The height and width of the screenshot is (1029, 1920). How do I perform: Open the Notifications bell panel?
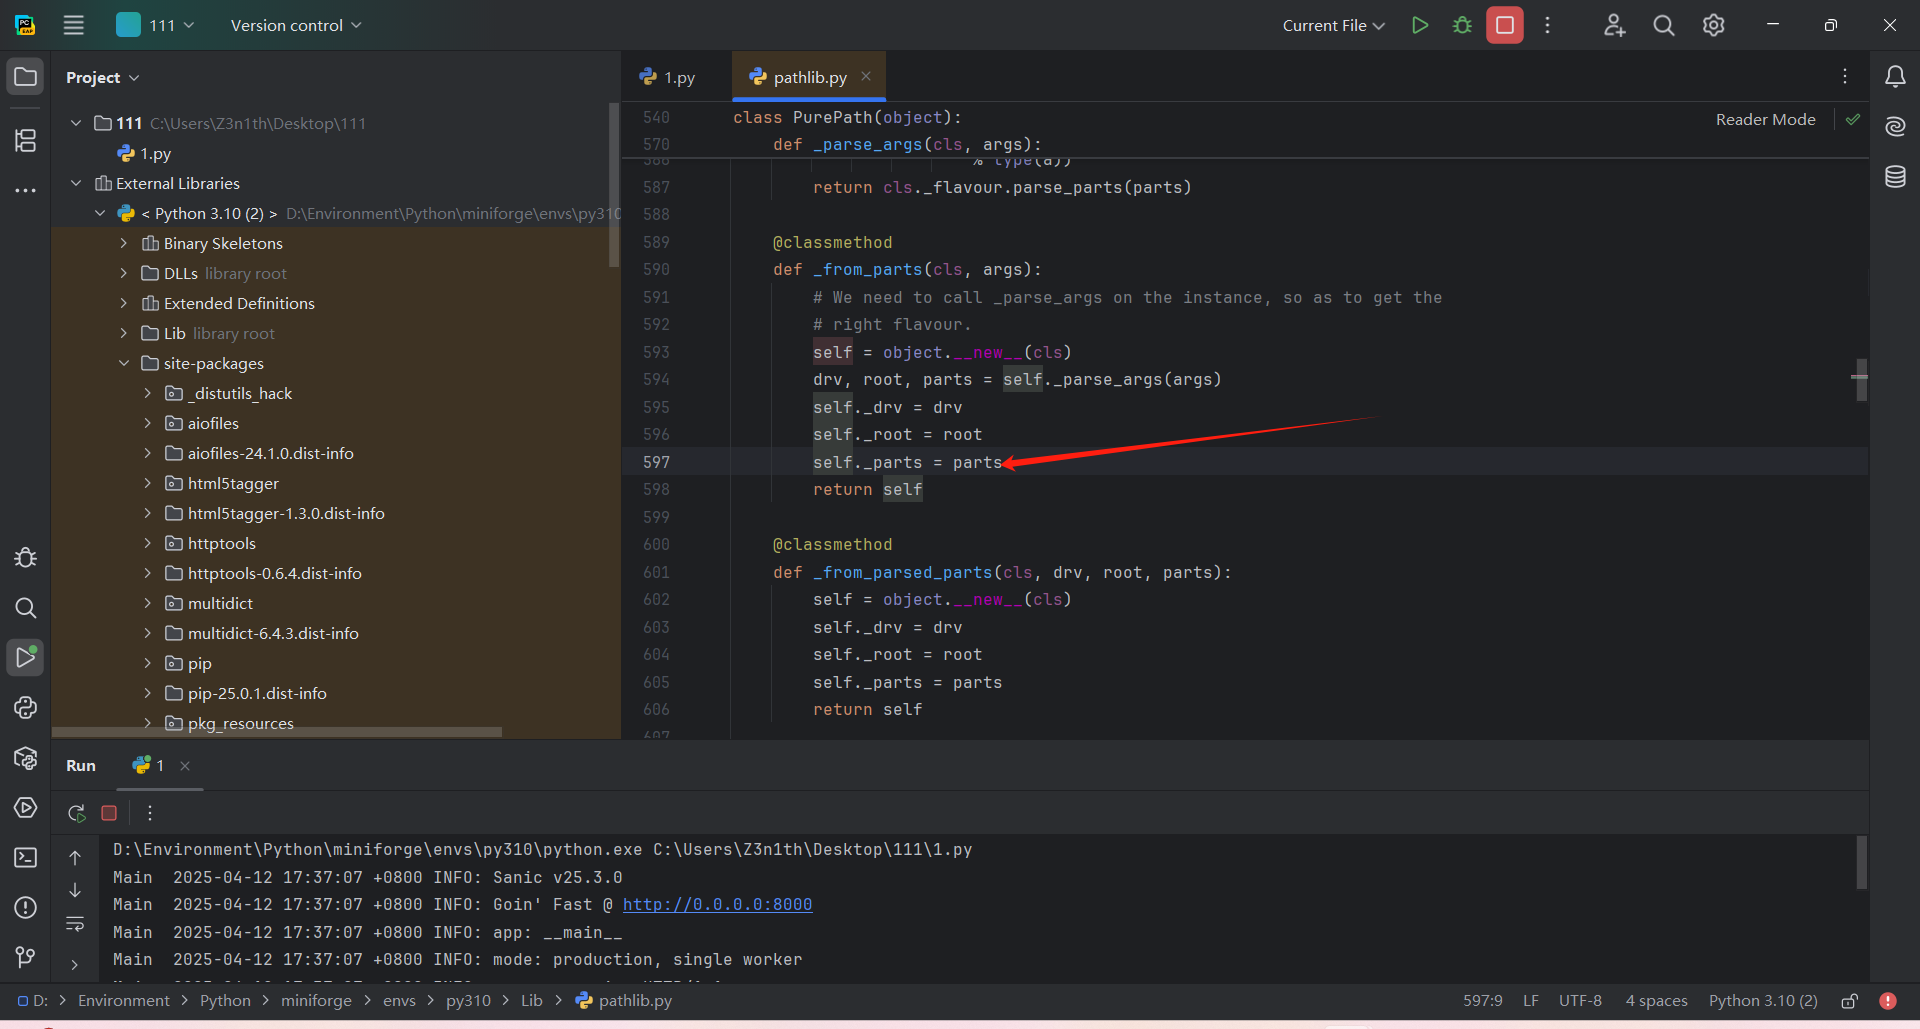point(1895,77)
